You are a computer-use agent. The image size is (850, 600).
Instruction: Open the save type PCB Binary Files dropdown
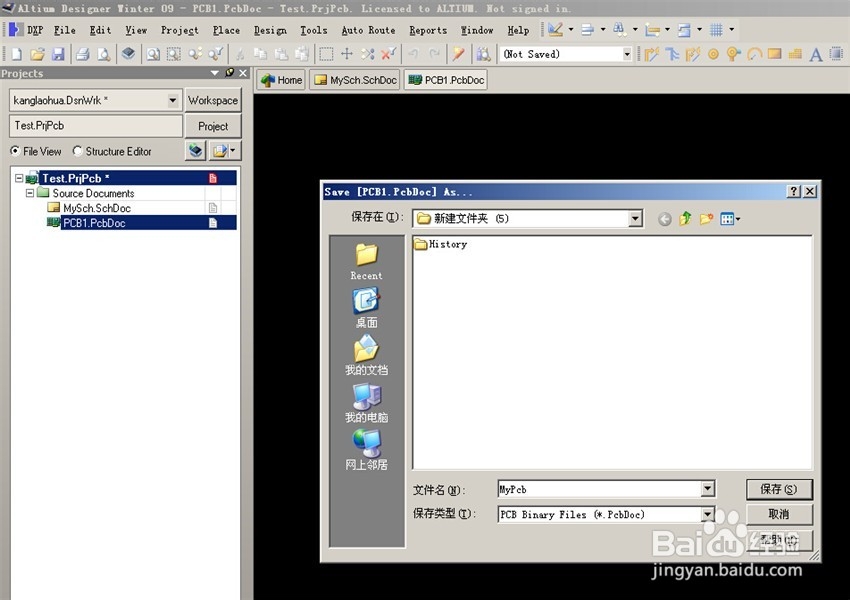(707, 514)
